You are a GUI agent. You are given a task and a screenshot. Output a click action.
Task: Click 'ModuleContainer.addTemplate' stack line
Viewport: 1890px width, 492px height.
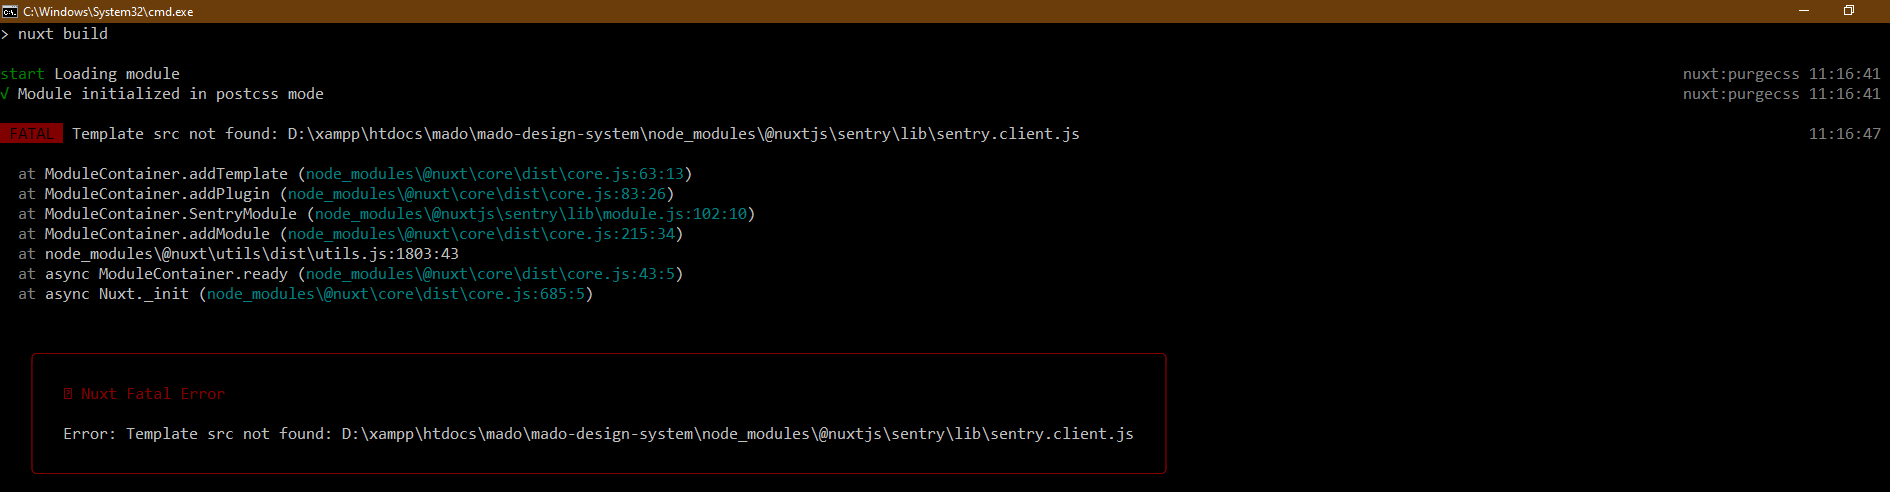355,174
